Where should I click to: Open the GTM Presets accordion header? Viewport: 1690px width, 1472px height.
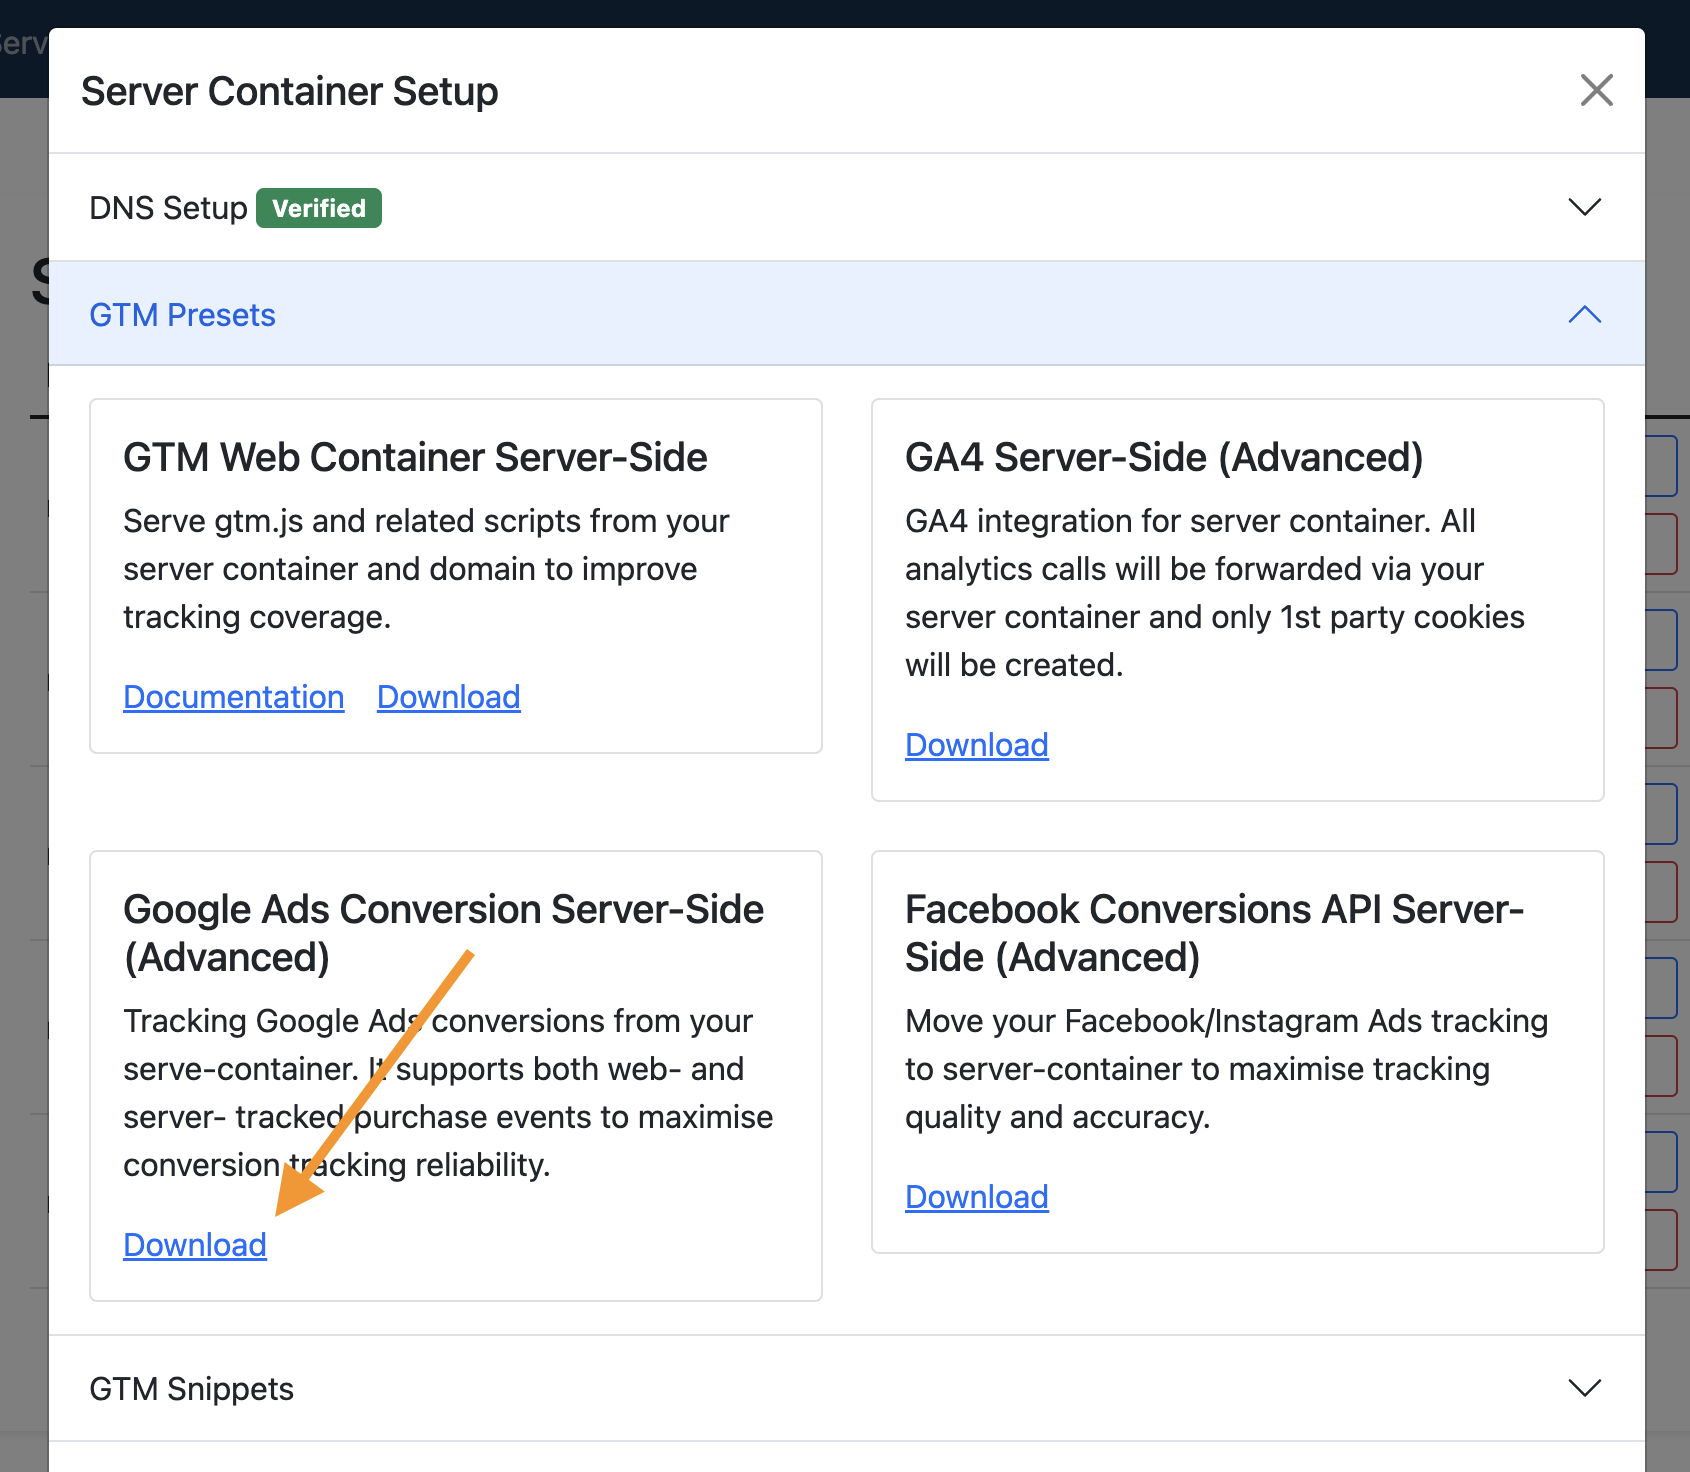coord(847,314)
